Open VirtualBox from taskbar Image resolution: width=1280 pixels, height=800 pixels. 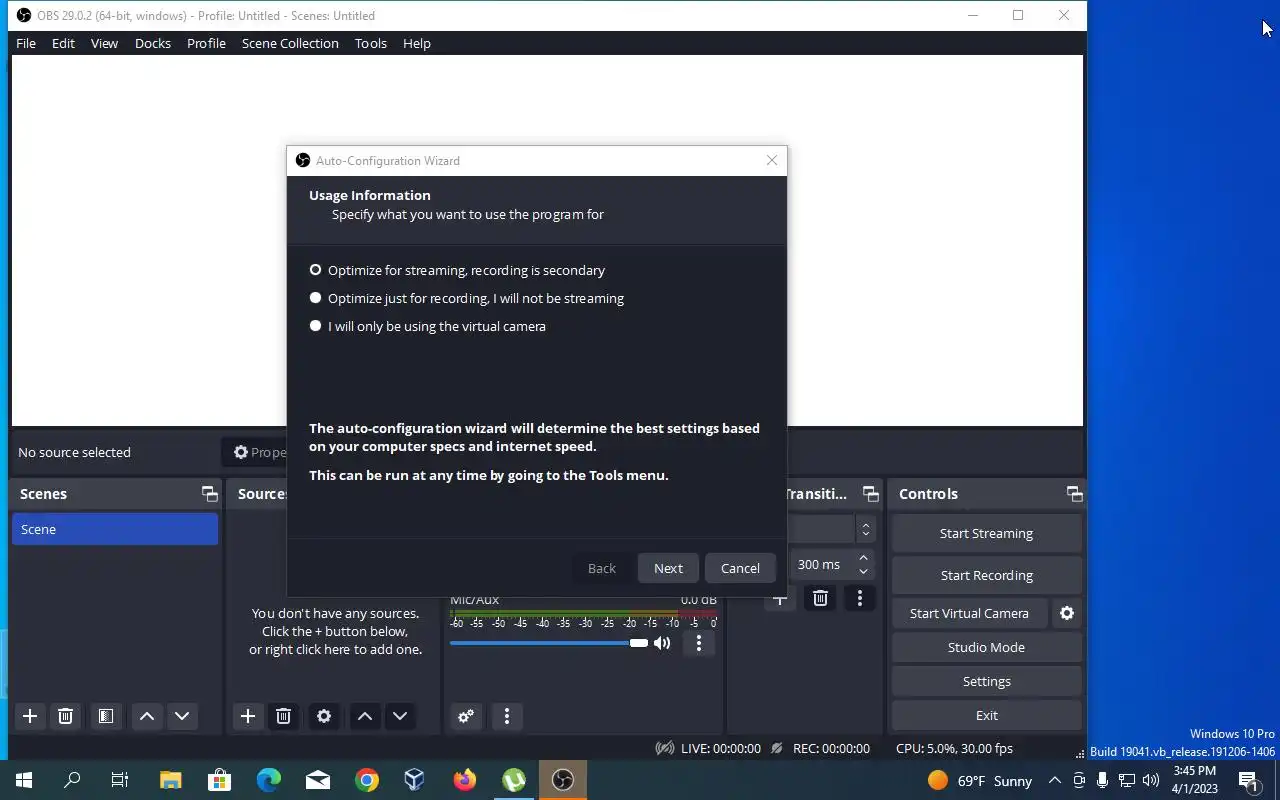pos(415,780)
